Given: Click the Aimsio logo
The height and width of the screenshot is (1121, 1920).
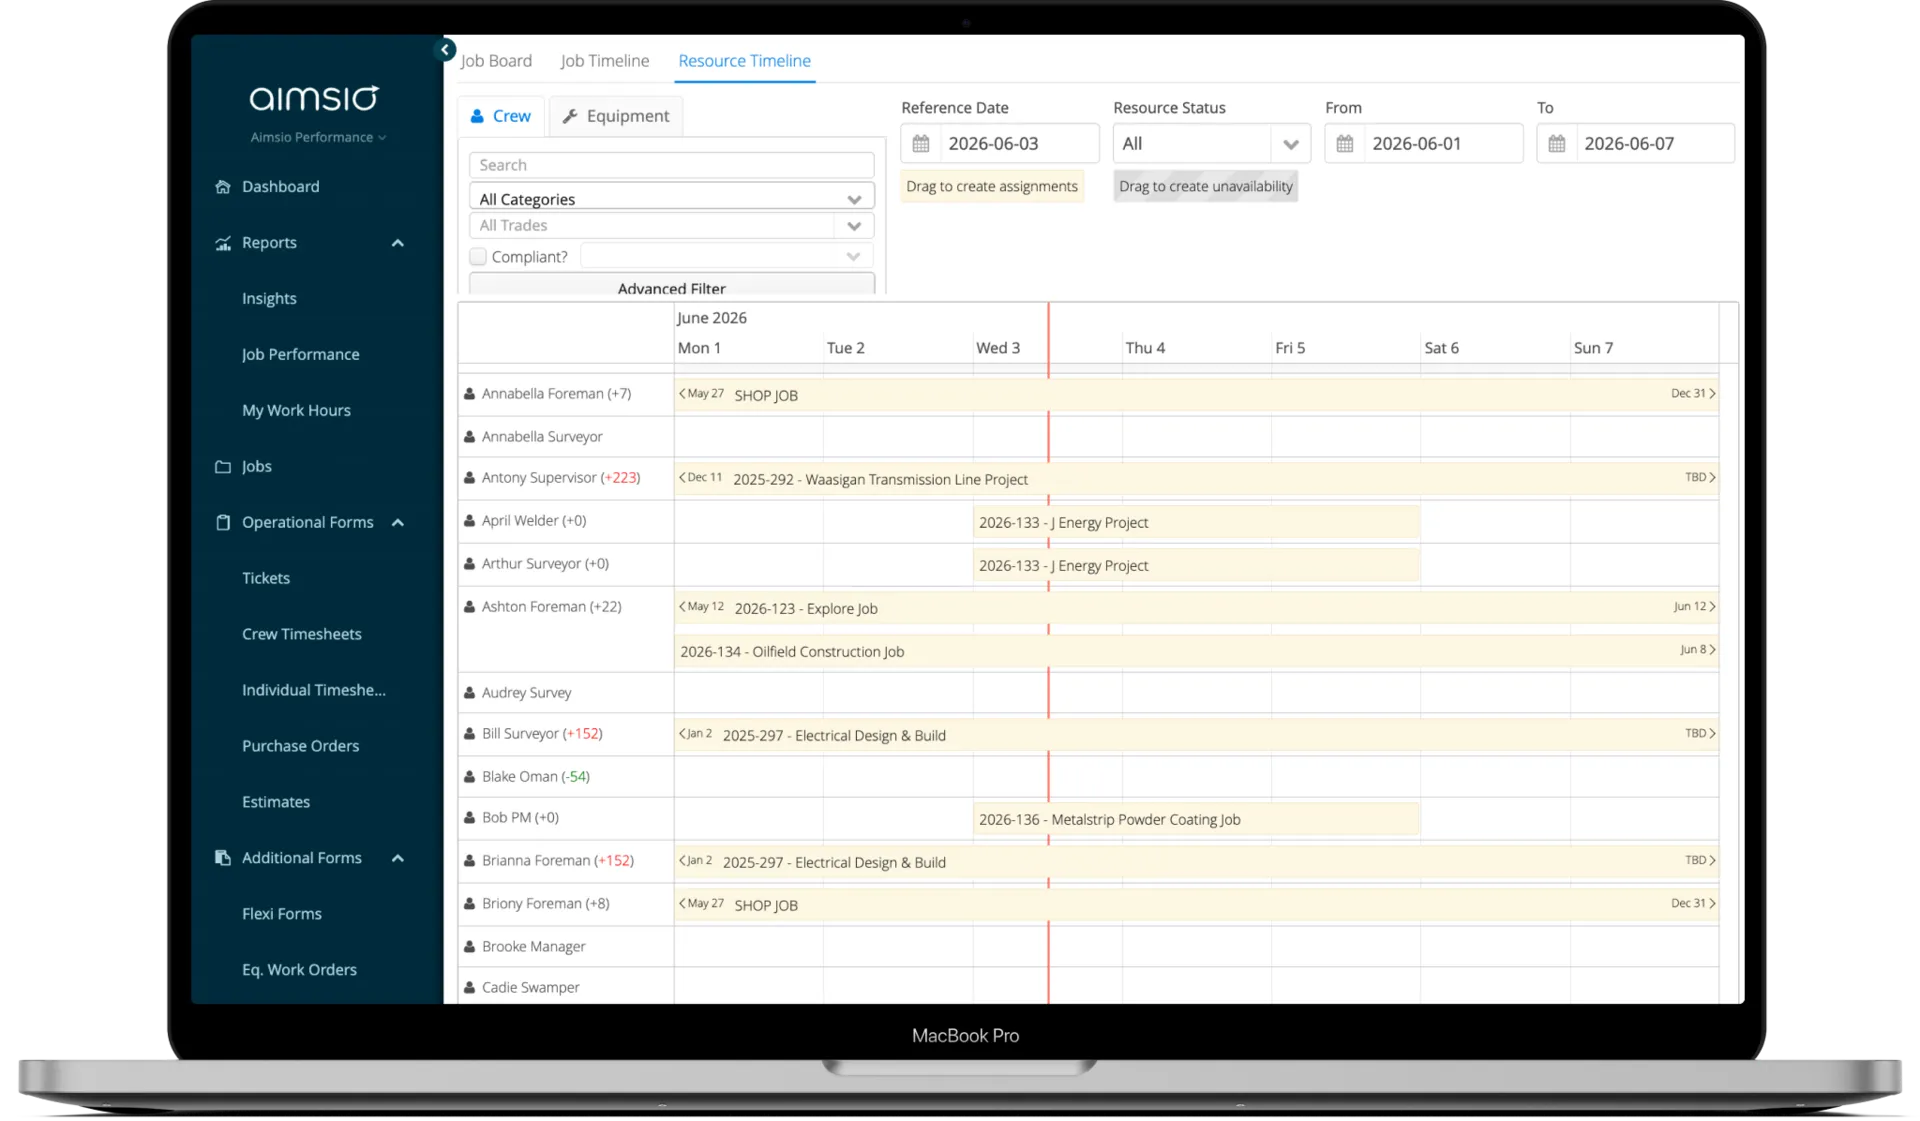Looking at the screenshot, I should (314, 97).
